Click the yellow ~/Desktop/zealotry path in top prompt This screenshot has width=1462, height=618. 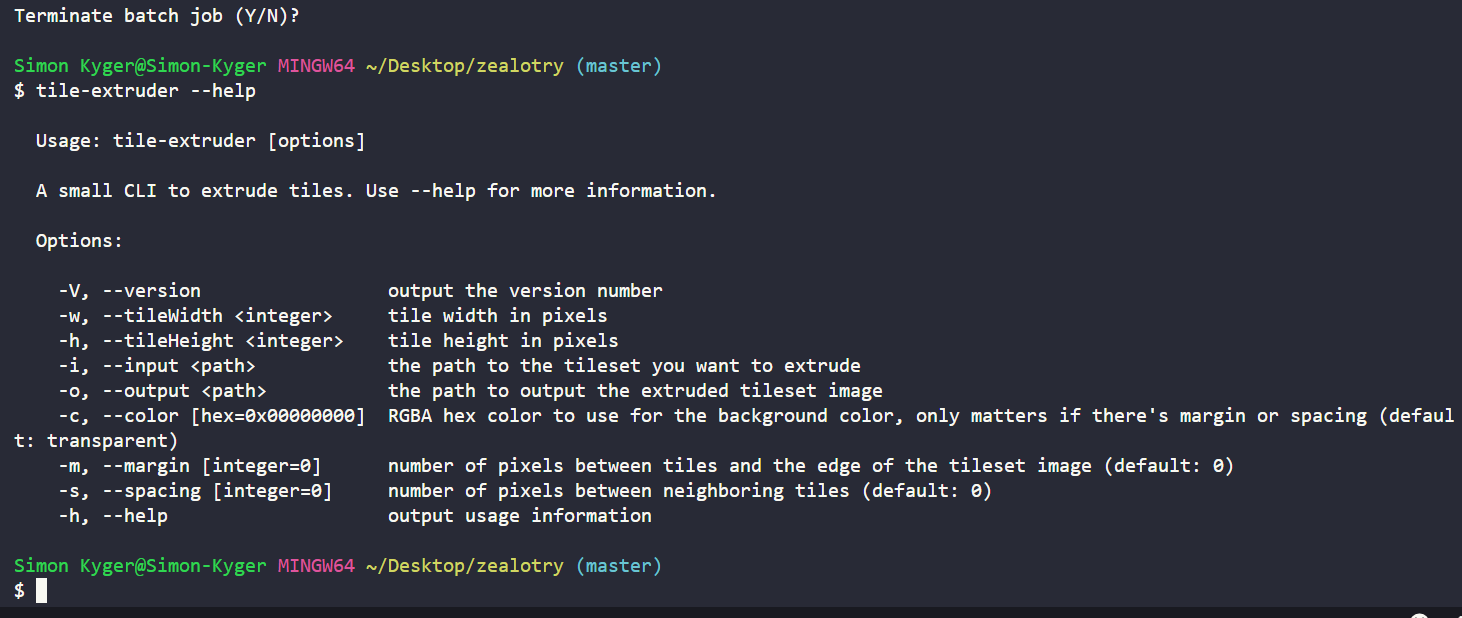[x=465, y=66]
